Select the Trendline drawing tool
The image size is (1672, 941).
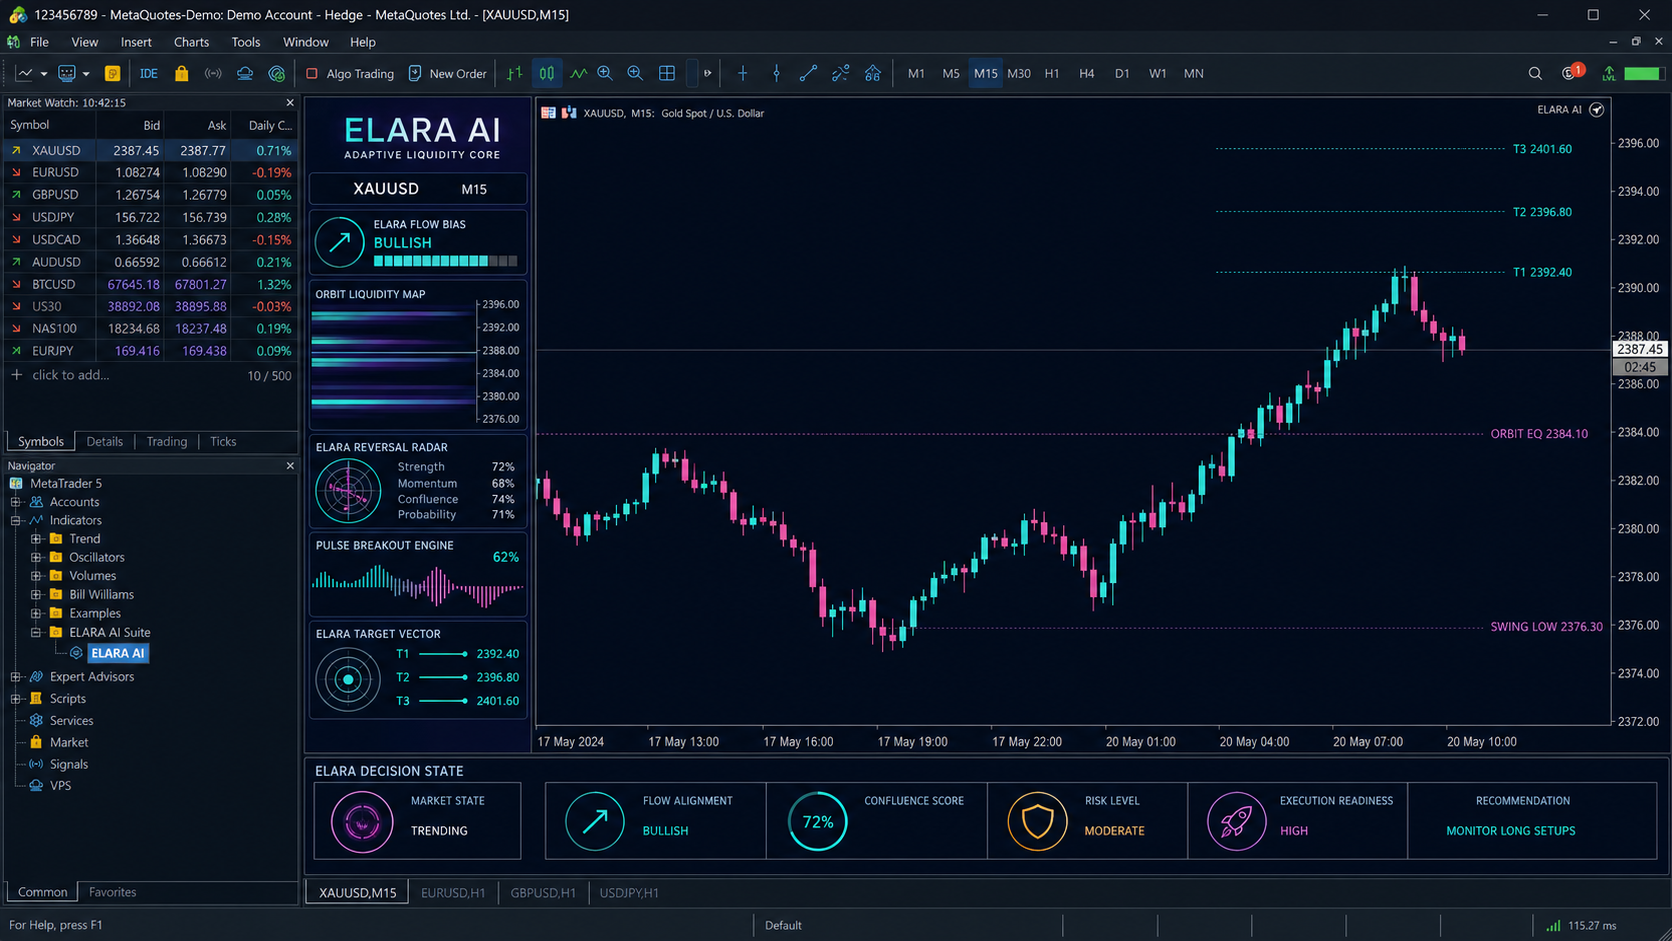tap(808, 73)
